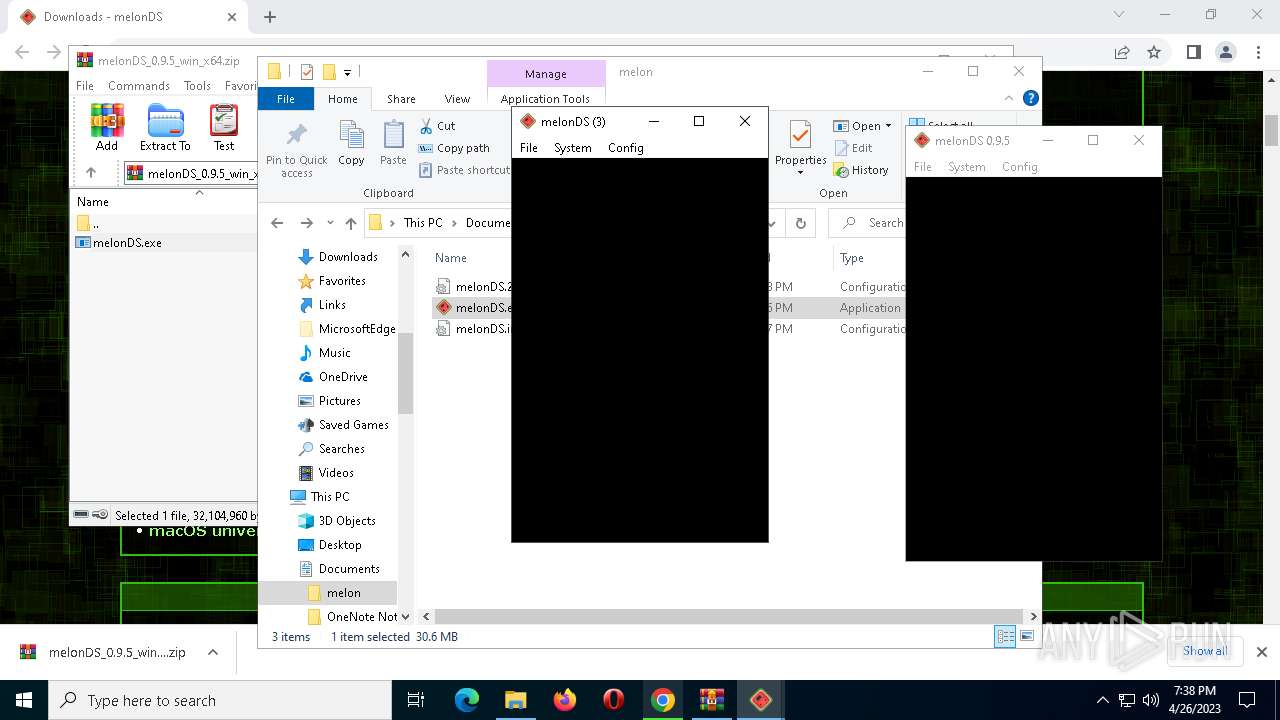Open WinRAR Commands menu
The width and height of the screenshot is (1280, 720).
point(139,86)
